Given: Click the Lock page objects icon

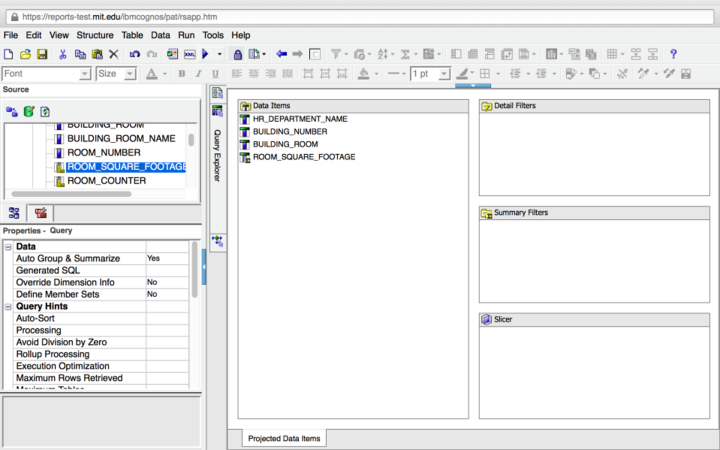Looking at the screenshot, I should tap(237, 54).
